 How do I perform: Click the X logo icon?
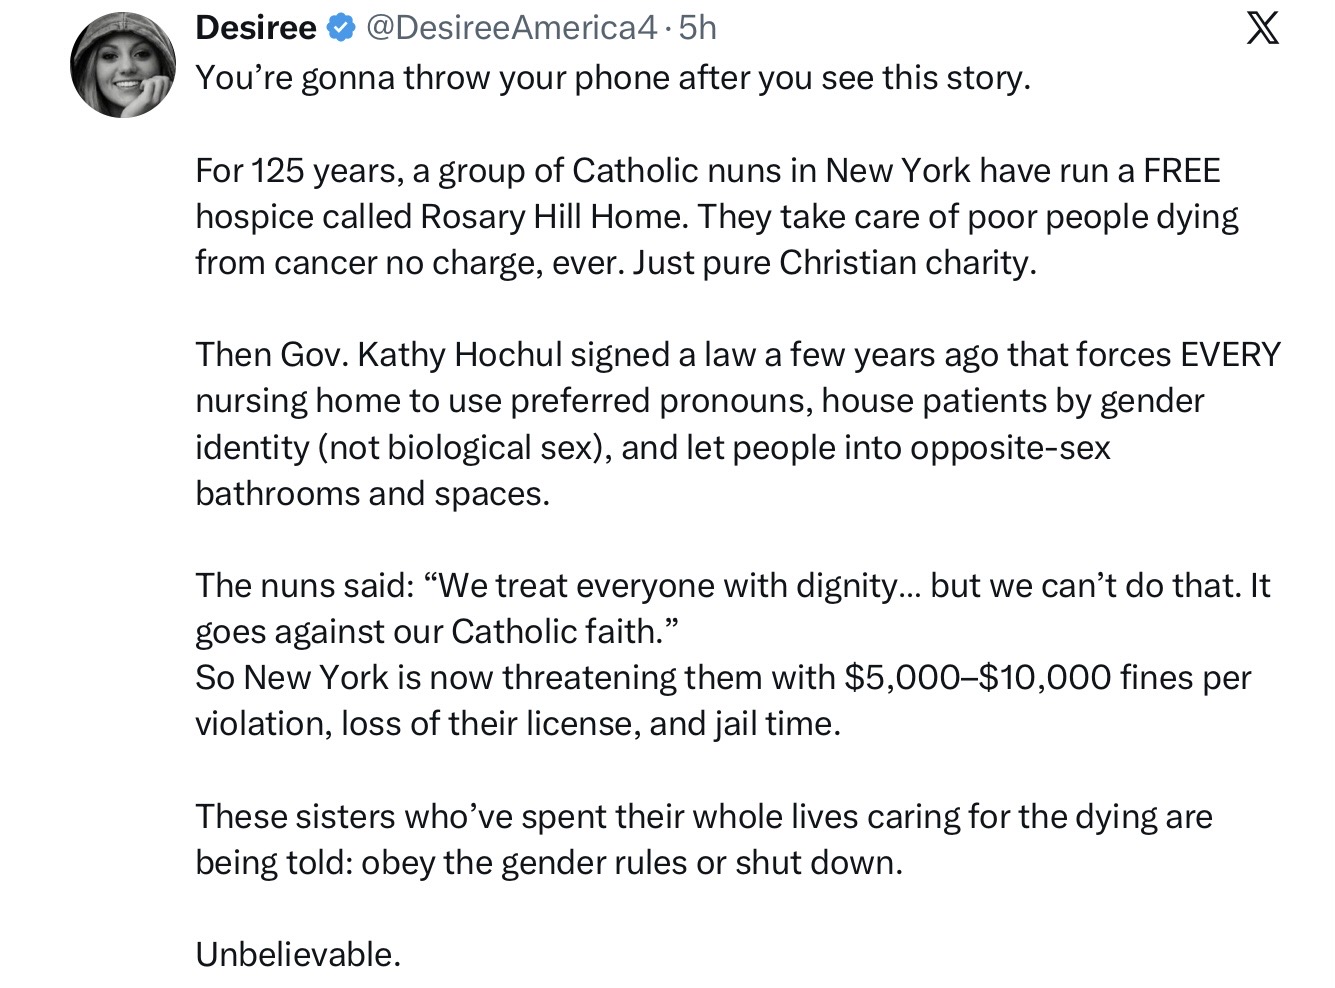pyautogui.click(x=1262, y=28)
